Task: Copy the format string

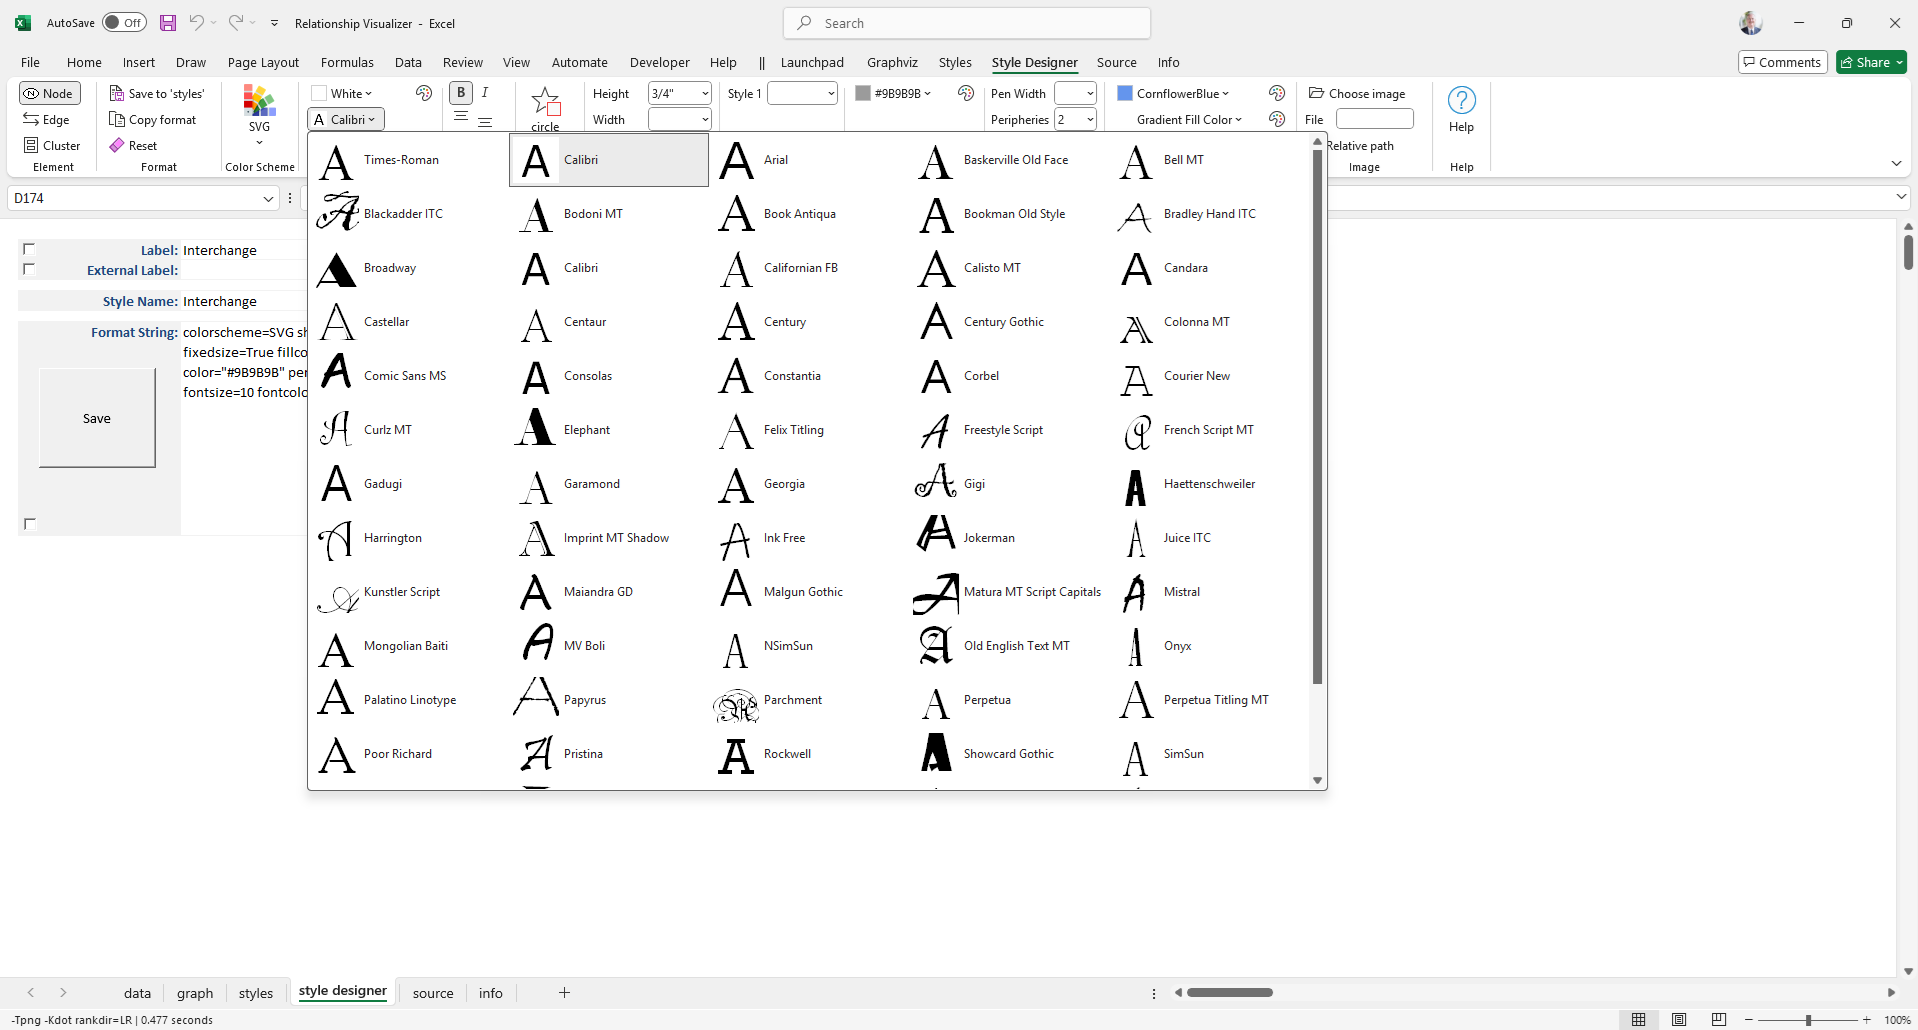Action: pos(153,119)
